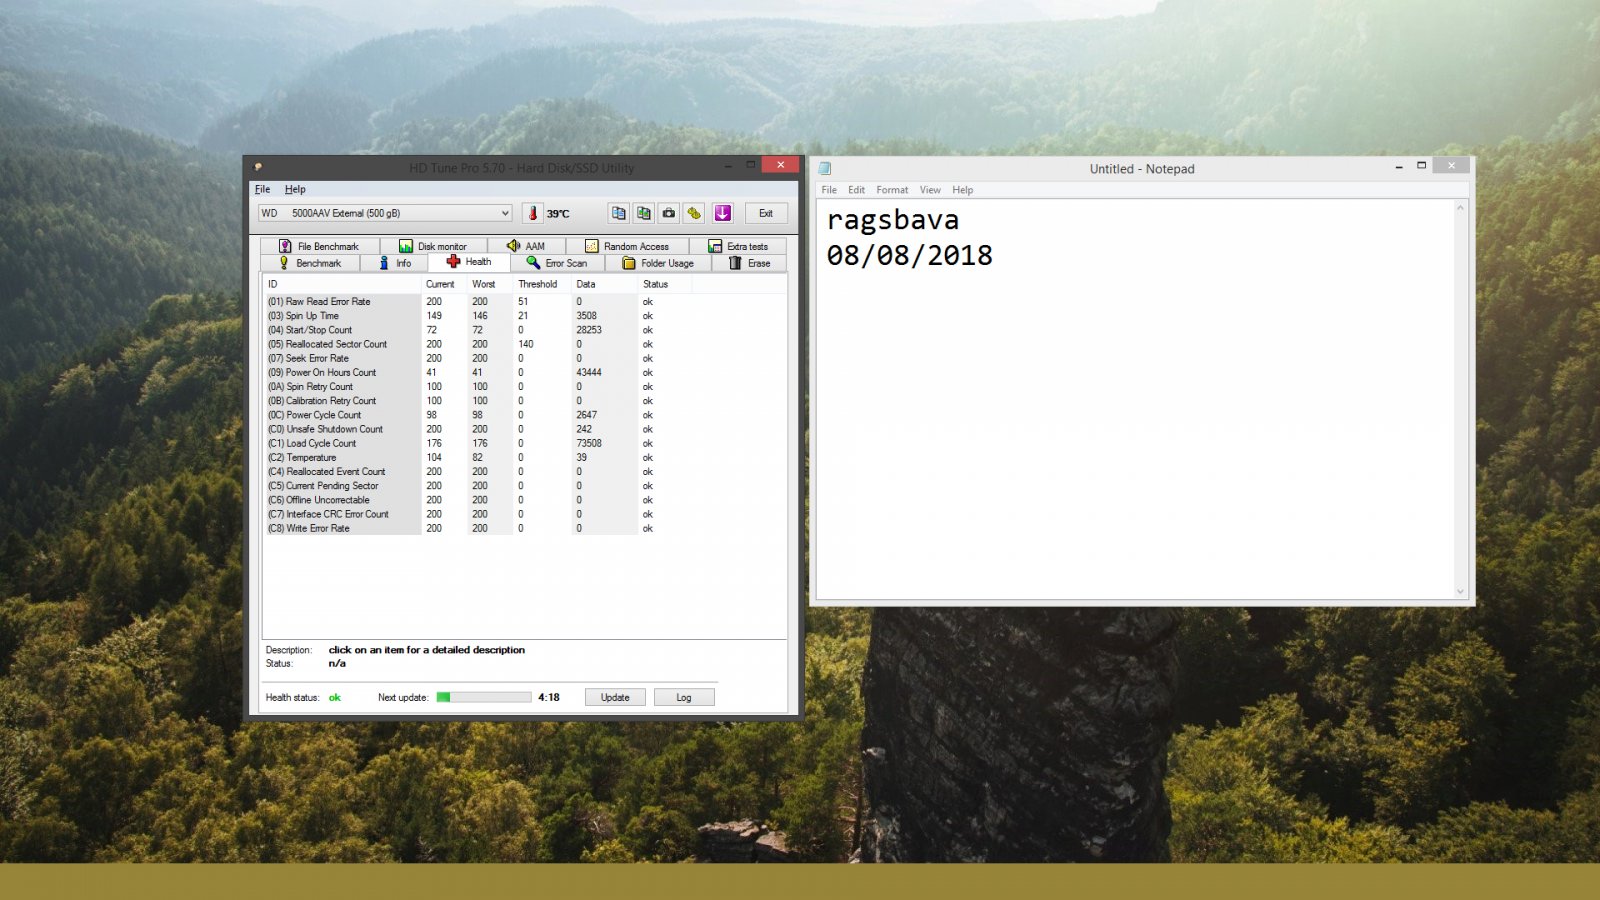This screenshot has width=1600, height=900.
Task: Open HD Tune File menu
Action: point(263,189)
